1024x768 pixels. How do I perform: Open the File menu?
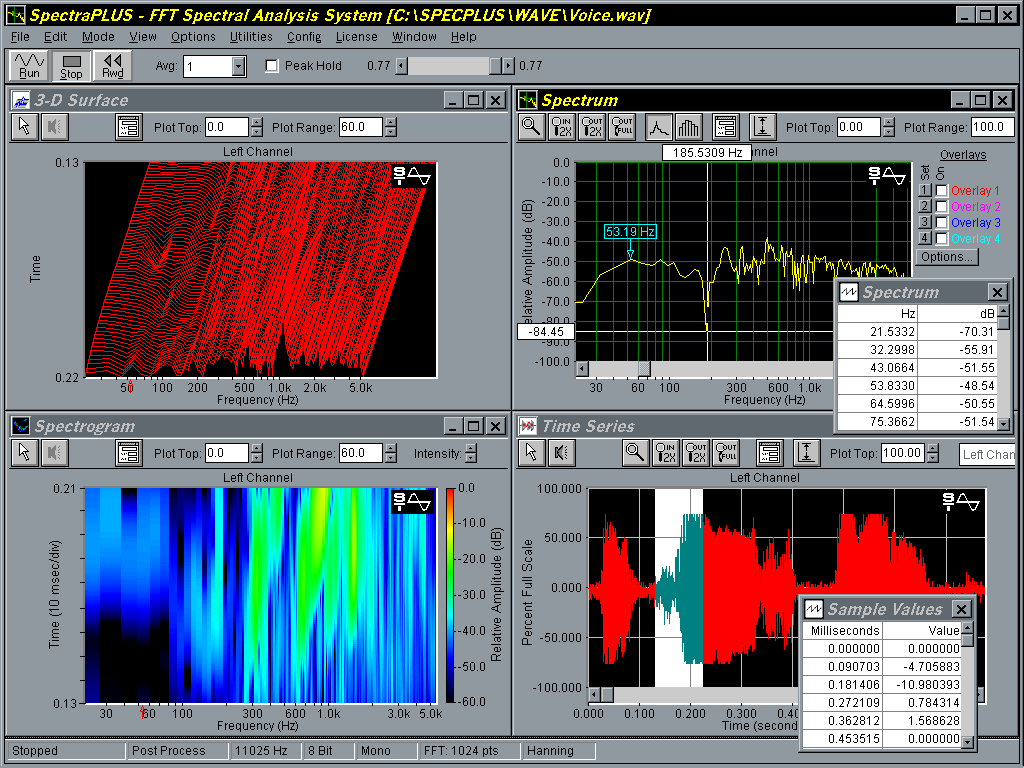[20, 37]
